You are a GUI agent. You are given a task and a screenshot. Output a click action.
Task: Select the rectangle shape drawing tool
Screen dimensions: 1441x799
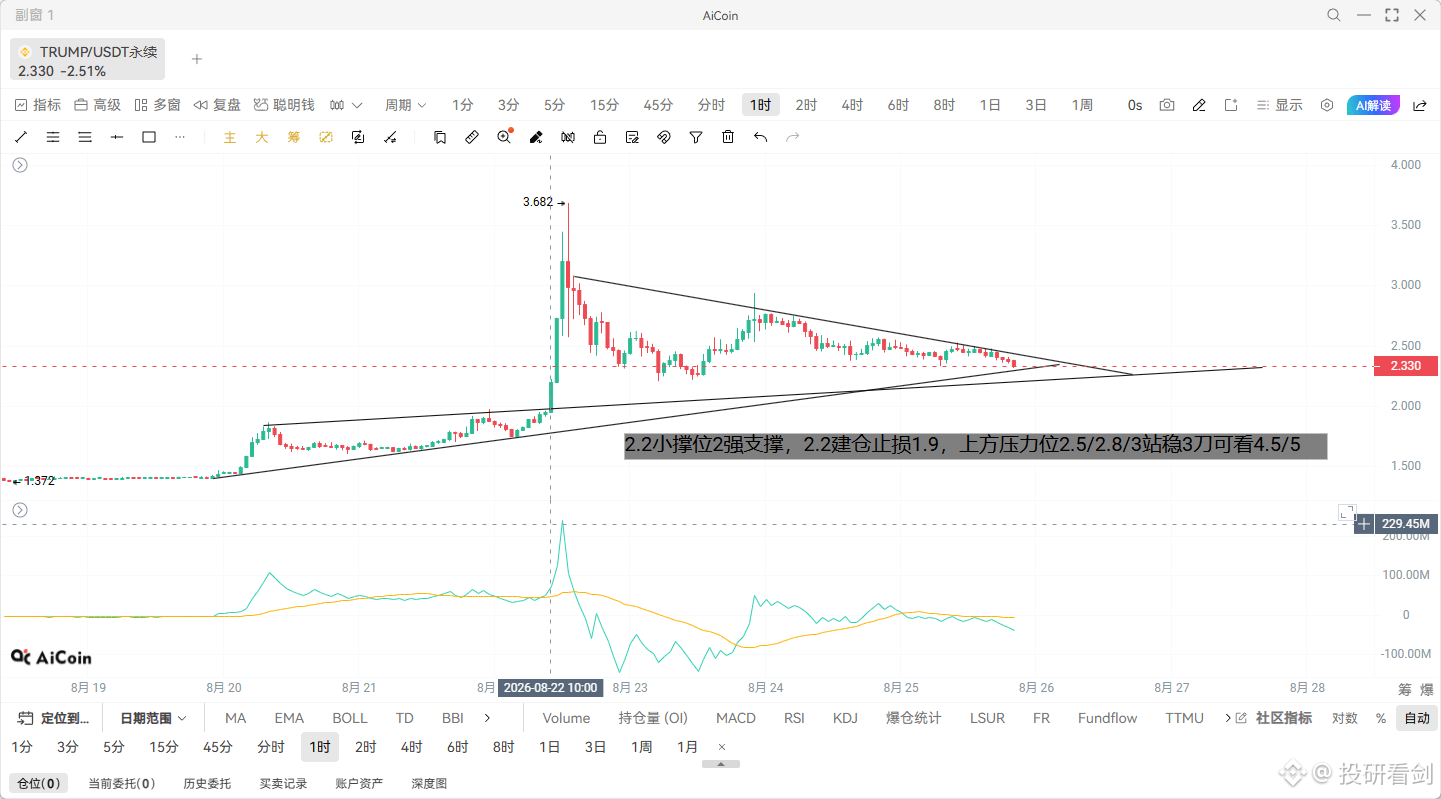click(x=149, y=137)
